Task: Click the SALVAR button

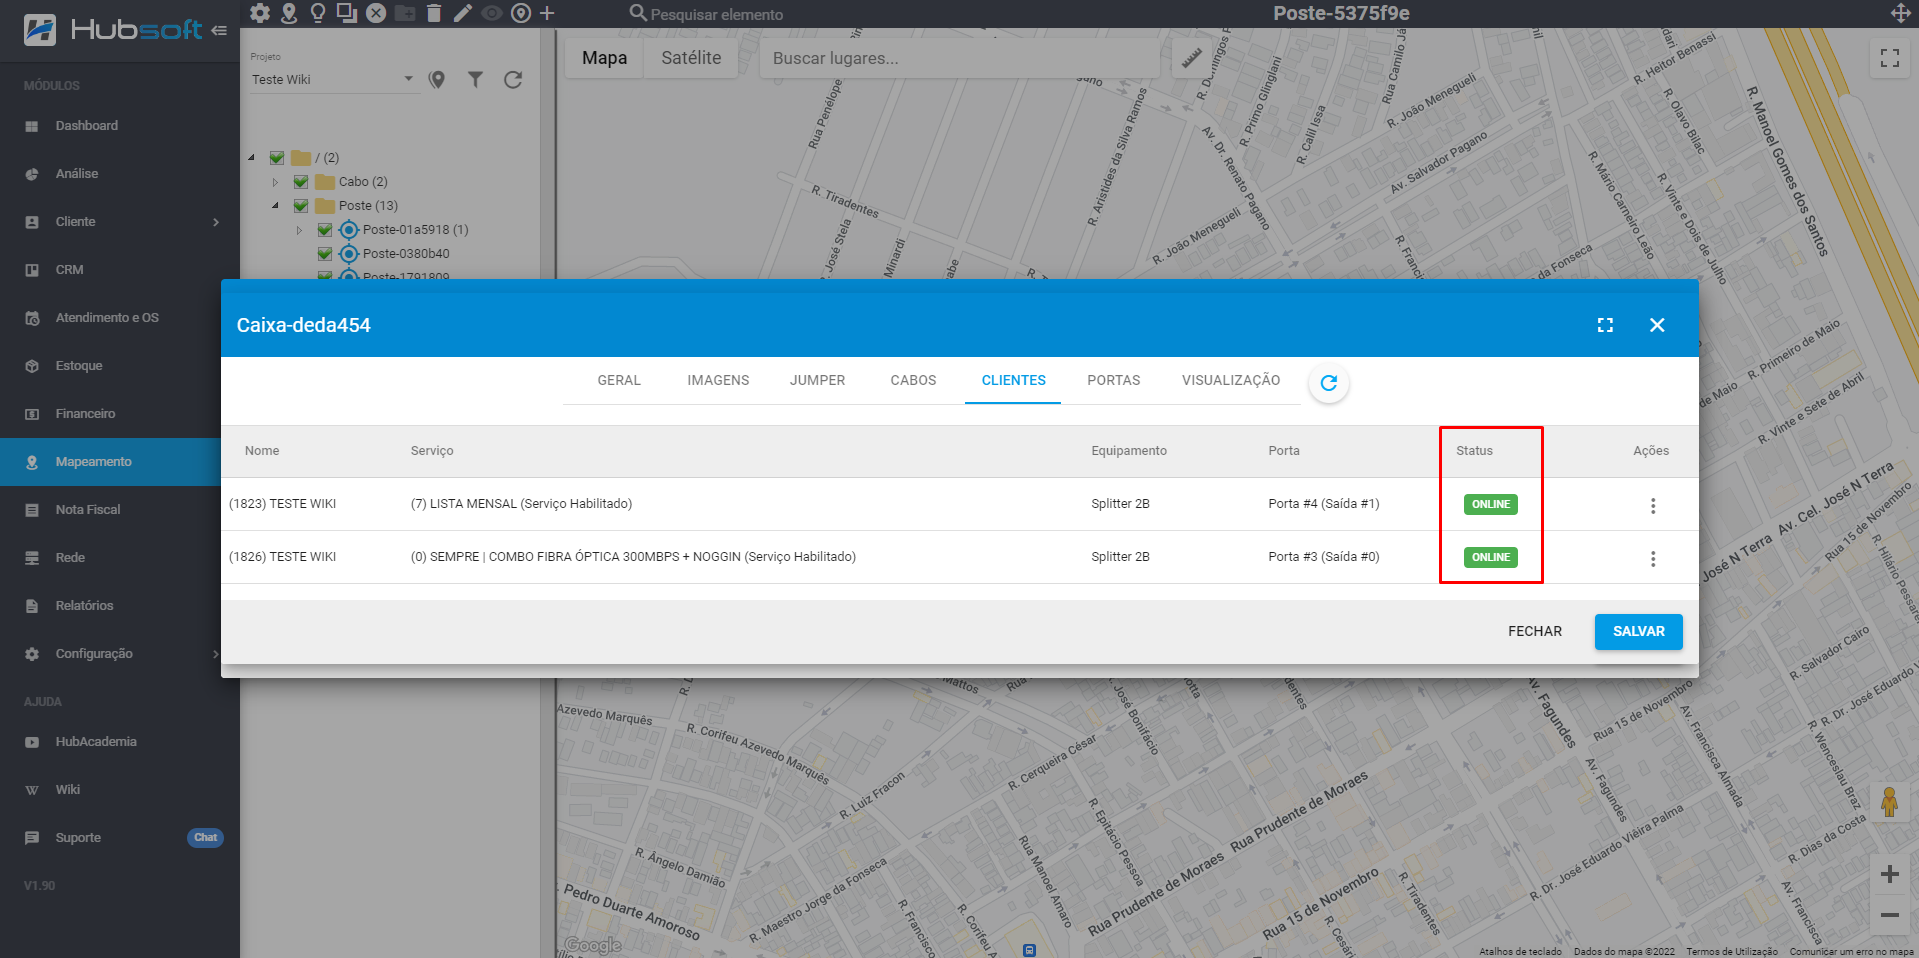Action: click(1639, 631)
